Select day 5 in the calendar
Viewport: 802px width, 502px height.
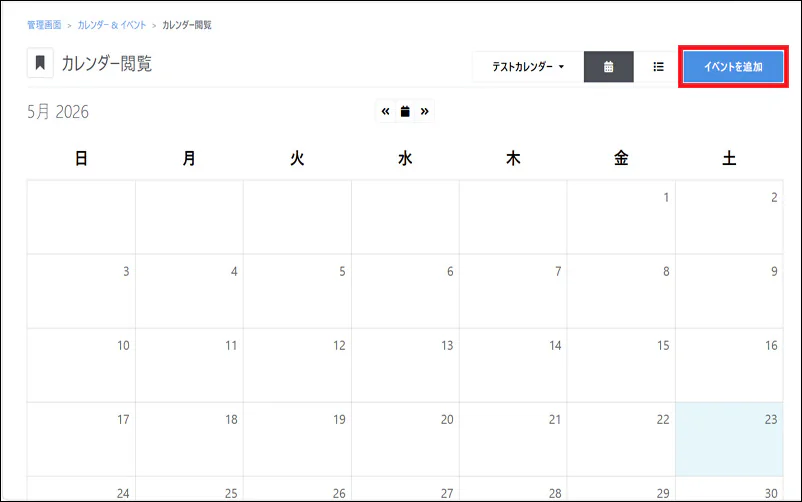coord(297,291)
